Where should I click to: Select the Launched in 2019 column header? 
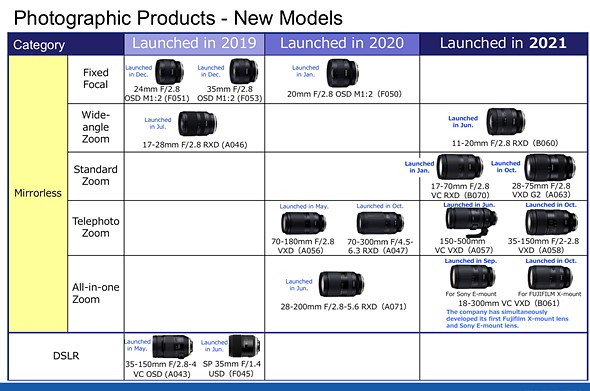point(194,44)
